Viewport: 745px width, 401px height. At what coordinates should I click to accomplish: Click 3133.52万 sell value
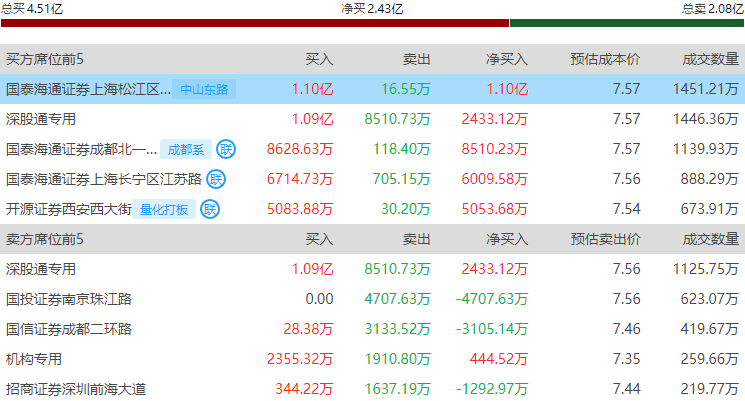coord(398,329)
